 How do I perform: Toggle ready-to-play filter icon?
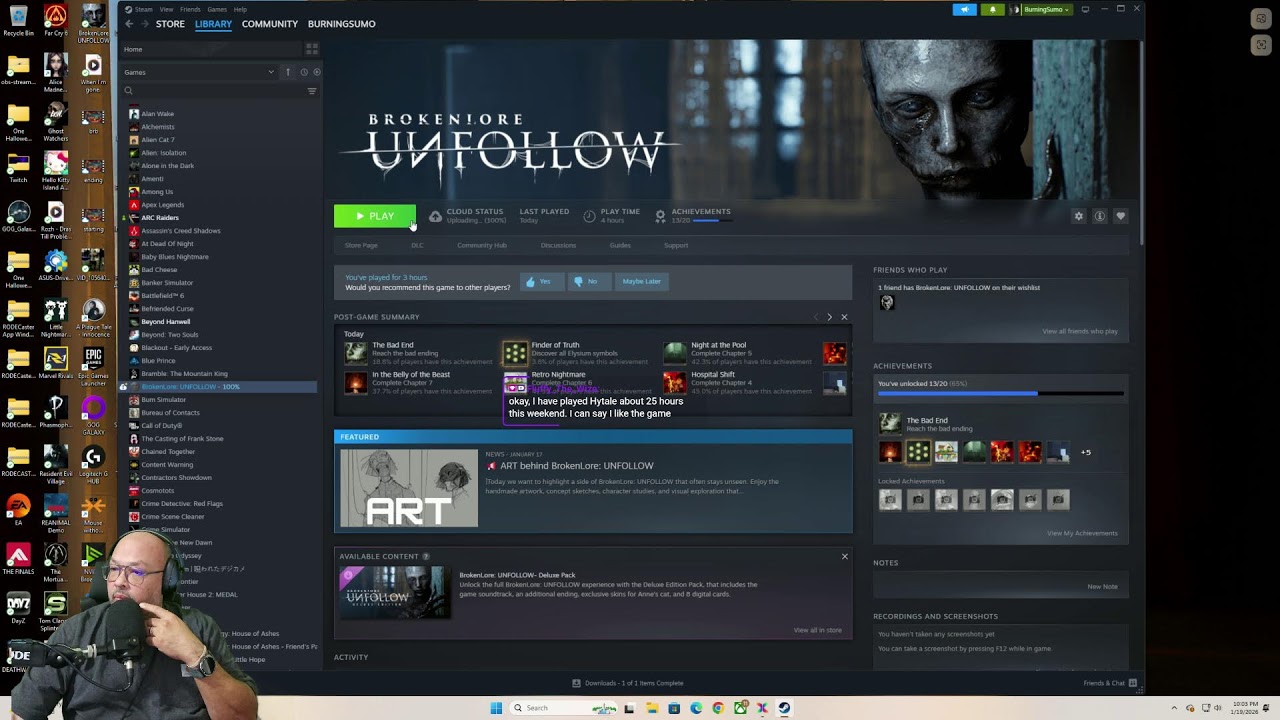point(317,72)
